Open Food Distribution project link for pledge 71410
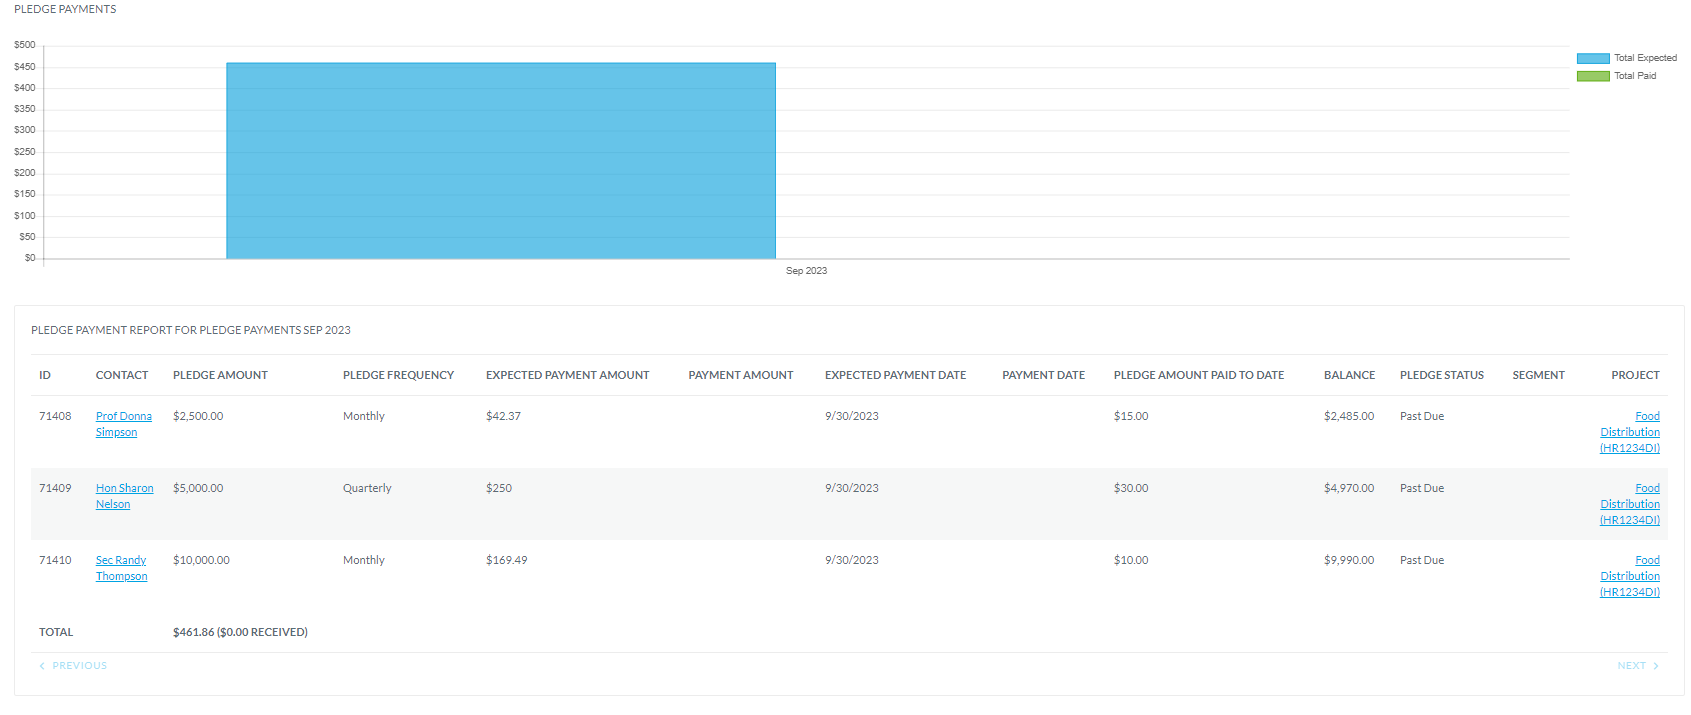This screenshot has width=1691, height=715. click(x=1630, y=576)
